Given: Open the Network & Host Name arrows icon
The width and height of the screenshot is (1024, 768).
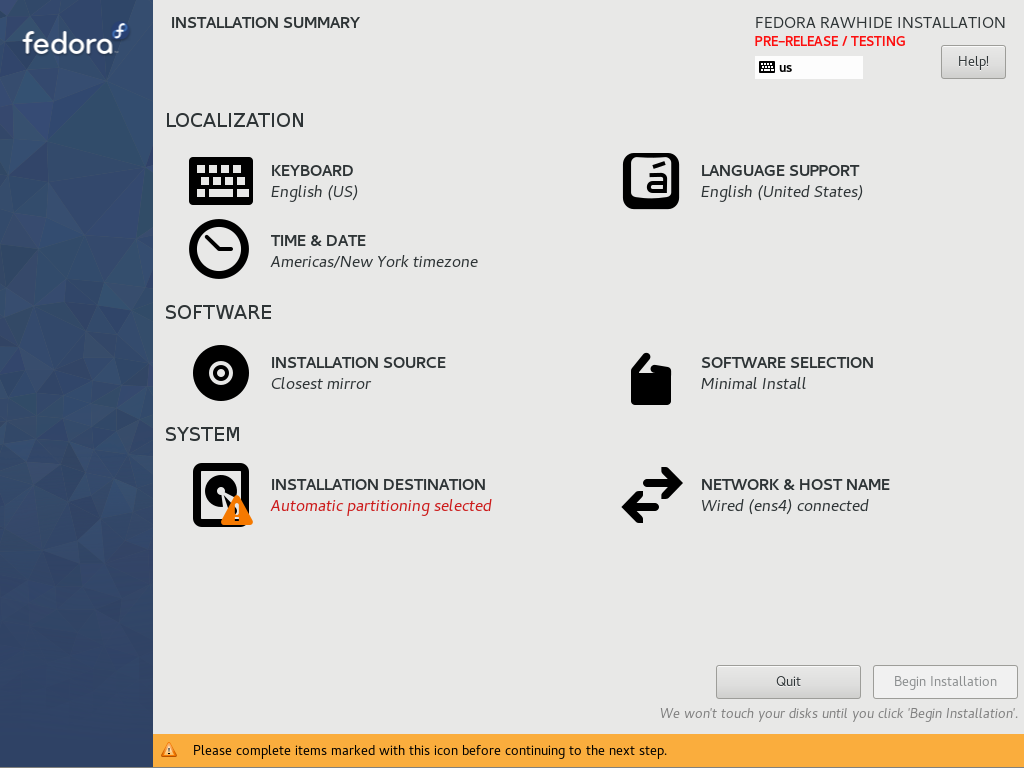Looking at the screenshot, I should pos(652,495).
